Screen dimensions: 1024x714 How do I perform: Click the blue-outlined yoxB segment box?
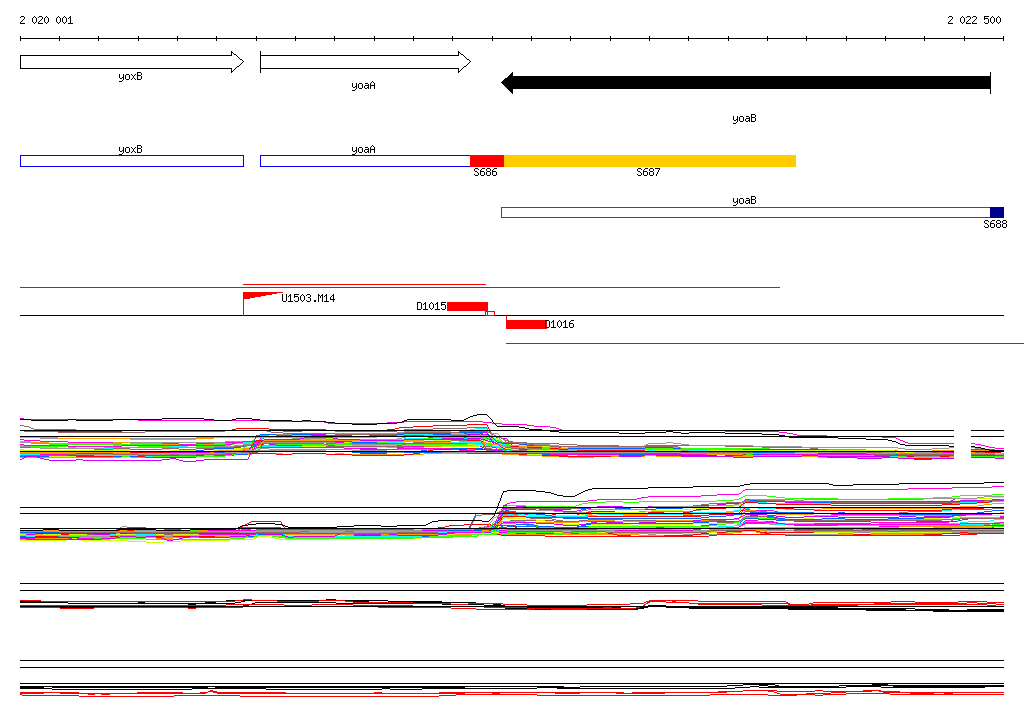[x=132, y=161]
